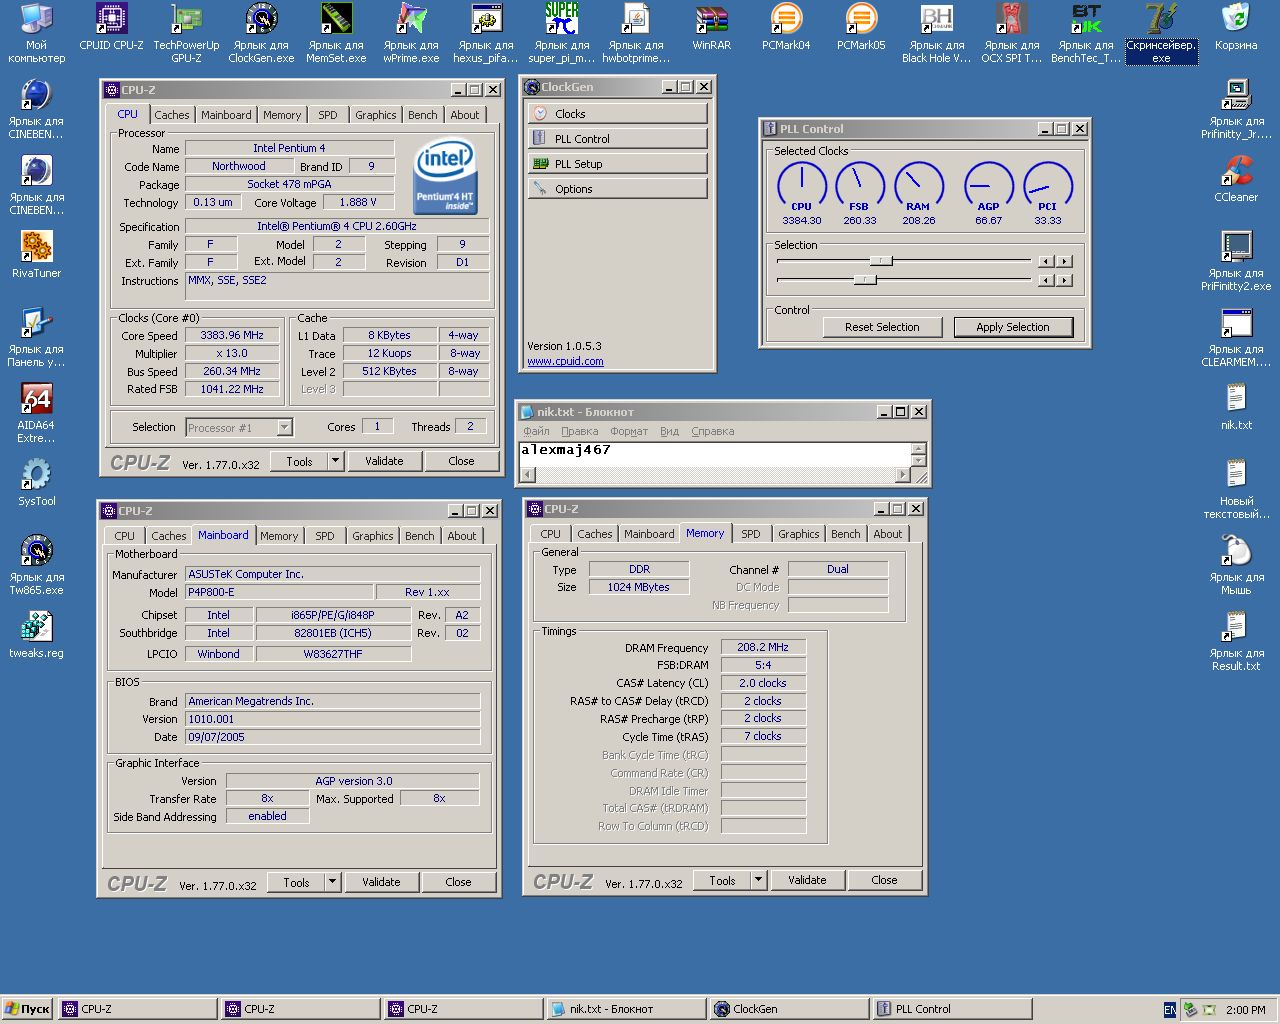
Task: Click Validate in the top CPU-Z window
Action: point(384,461)
